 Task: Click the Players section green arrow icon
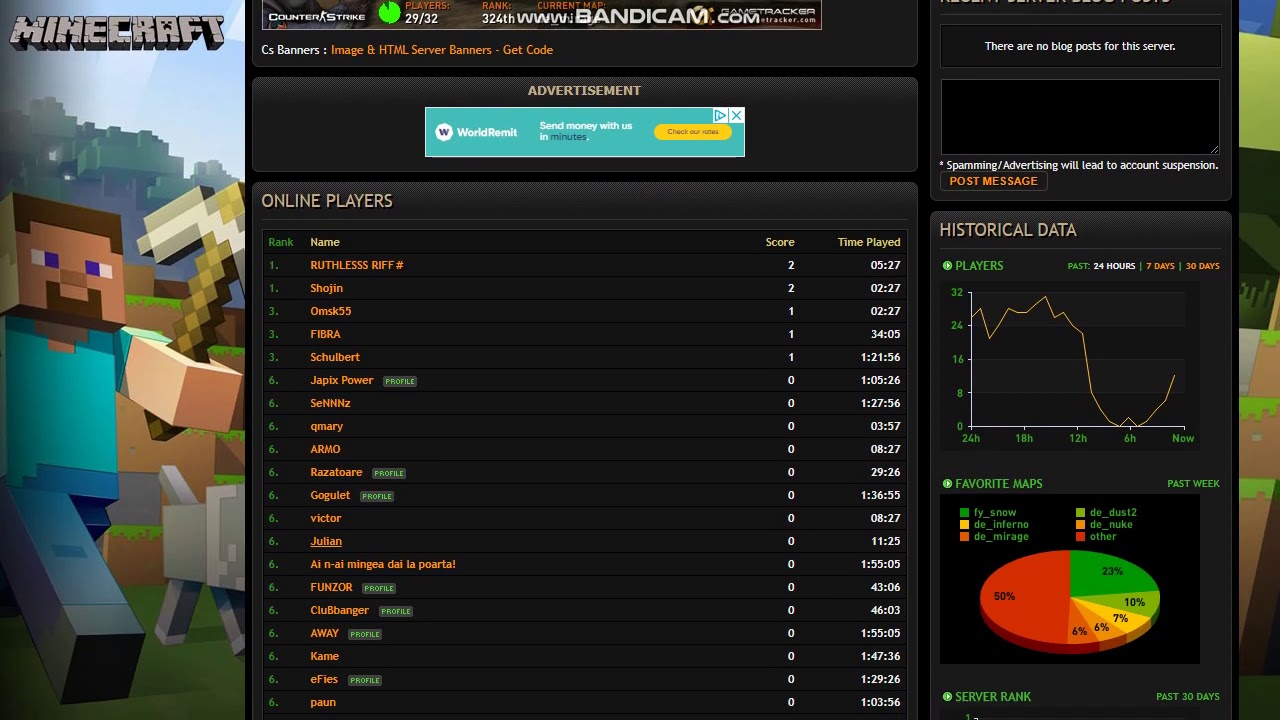pyautogui.click(x=947, y=266)
